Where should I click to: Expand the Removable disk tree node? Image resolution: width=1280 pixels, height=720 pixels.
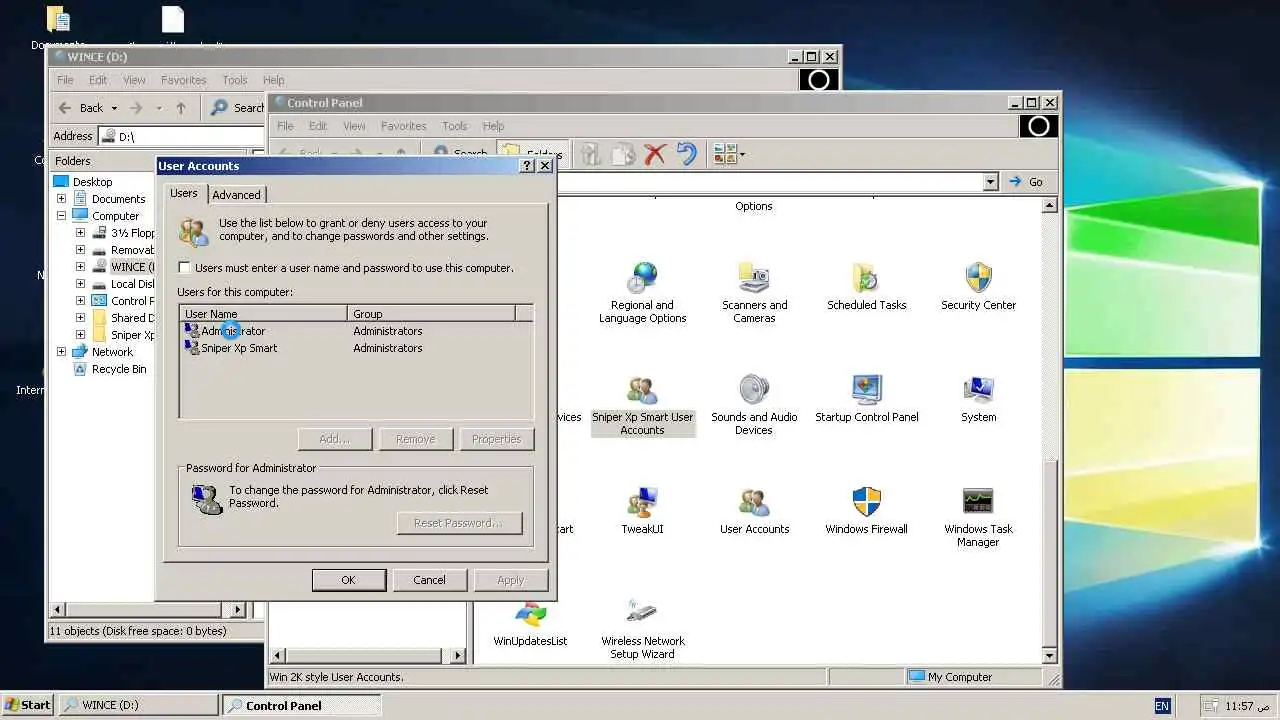point(80,250)
